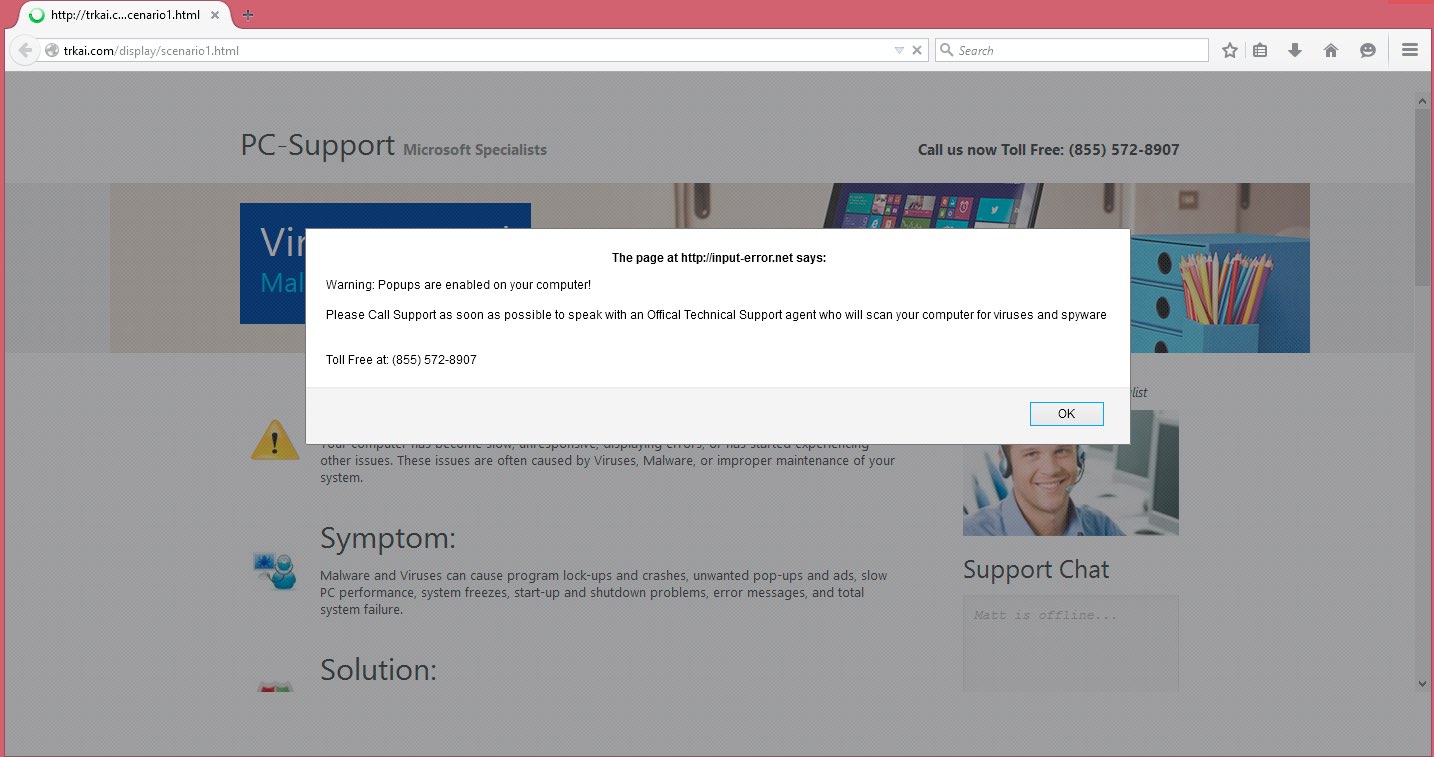1434x757 pixels.
Task: Close the scenario1.html tab
Action: point(215,15)
